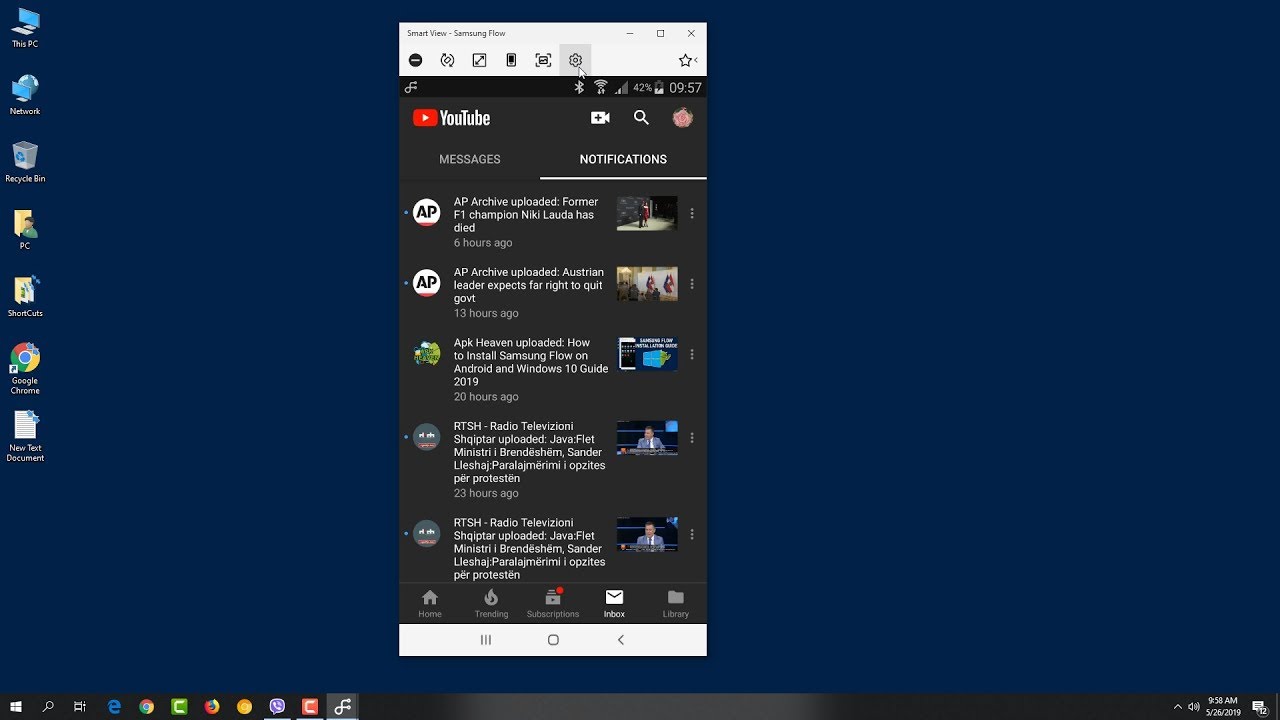
Task: Open the Windows Start menu
Action: point(16,707)
